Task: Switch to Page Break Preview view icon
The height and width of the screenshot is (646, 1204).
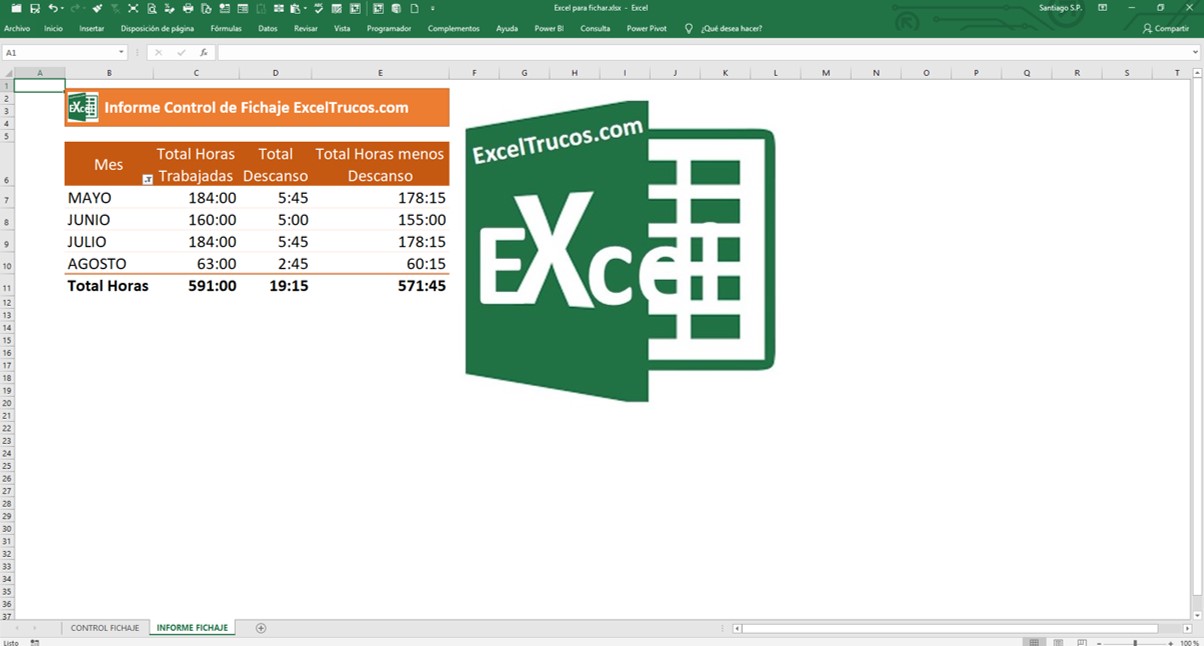Action: 1082,641
